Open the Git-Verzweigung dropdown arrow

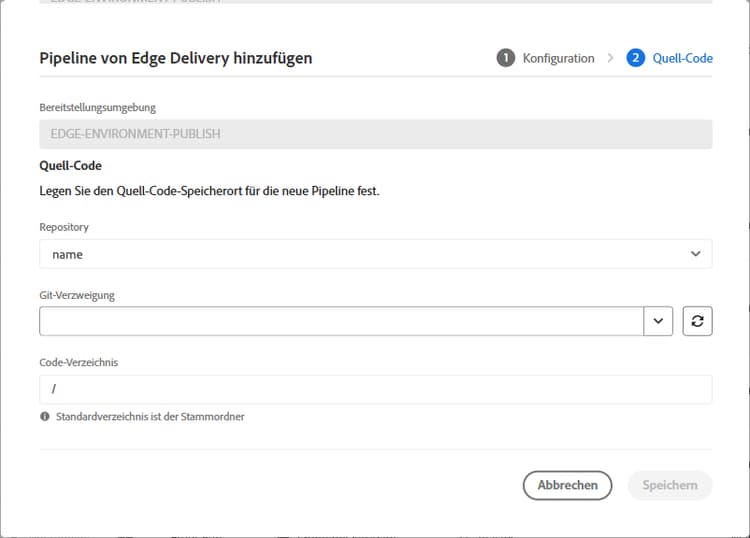(658, 321)
